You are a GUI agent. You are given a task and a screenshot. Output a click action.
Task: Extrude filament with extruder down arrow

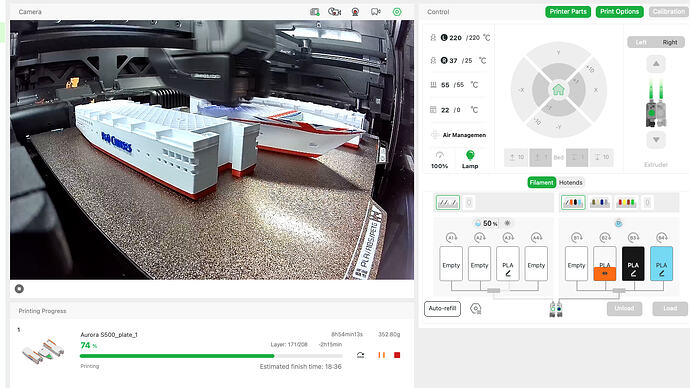tap(656, 140)
